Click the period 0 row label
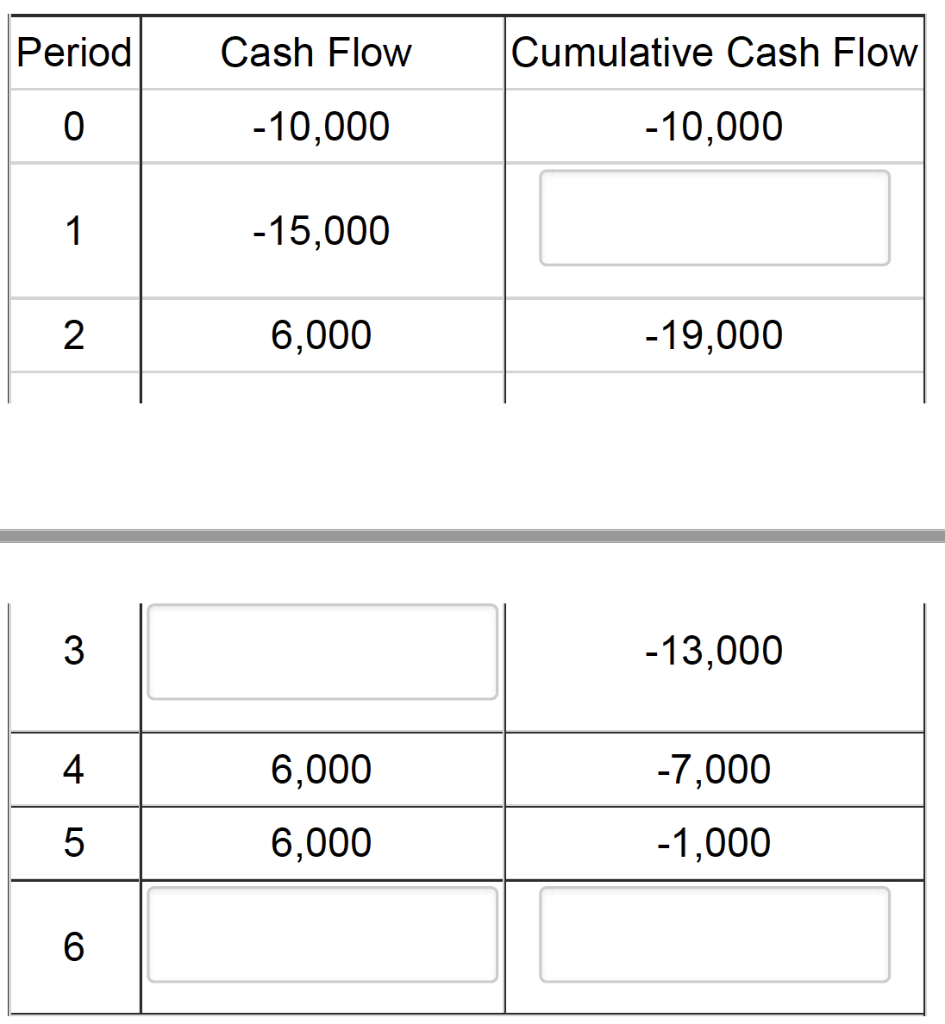This screenshot has width=945, height=1024. (74, 126)
